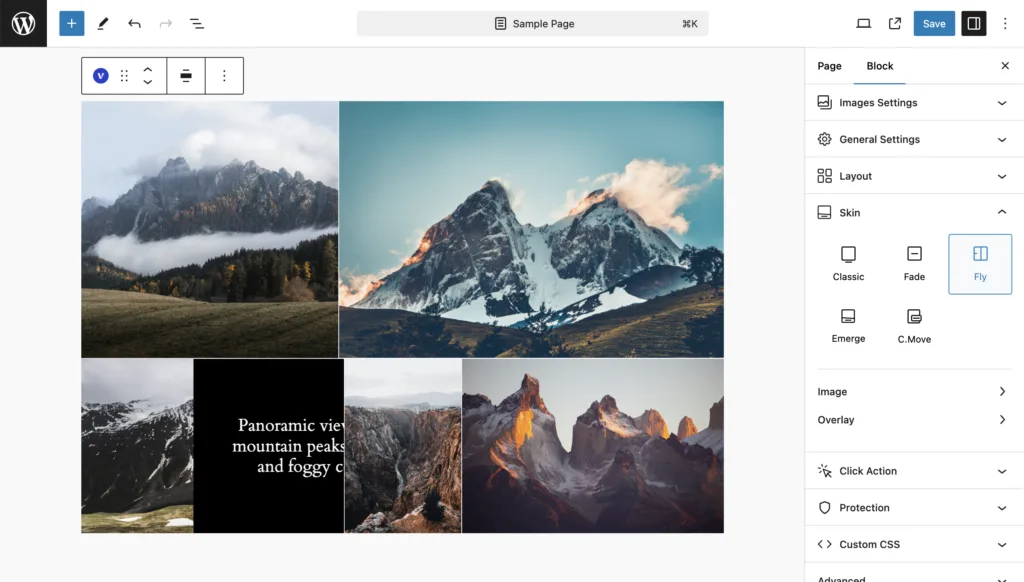Click the Skin panel icon
1024x582 pixels.
[824, 212]
